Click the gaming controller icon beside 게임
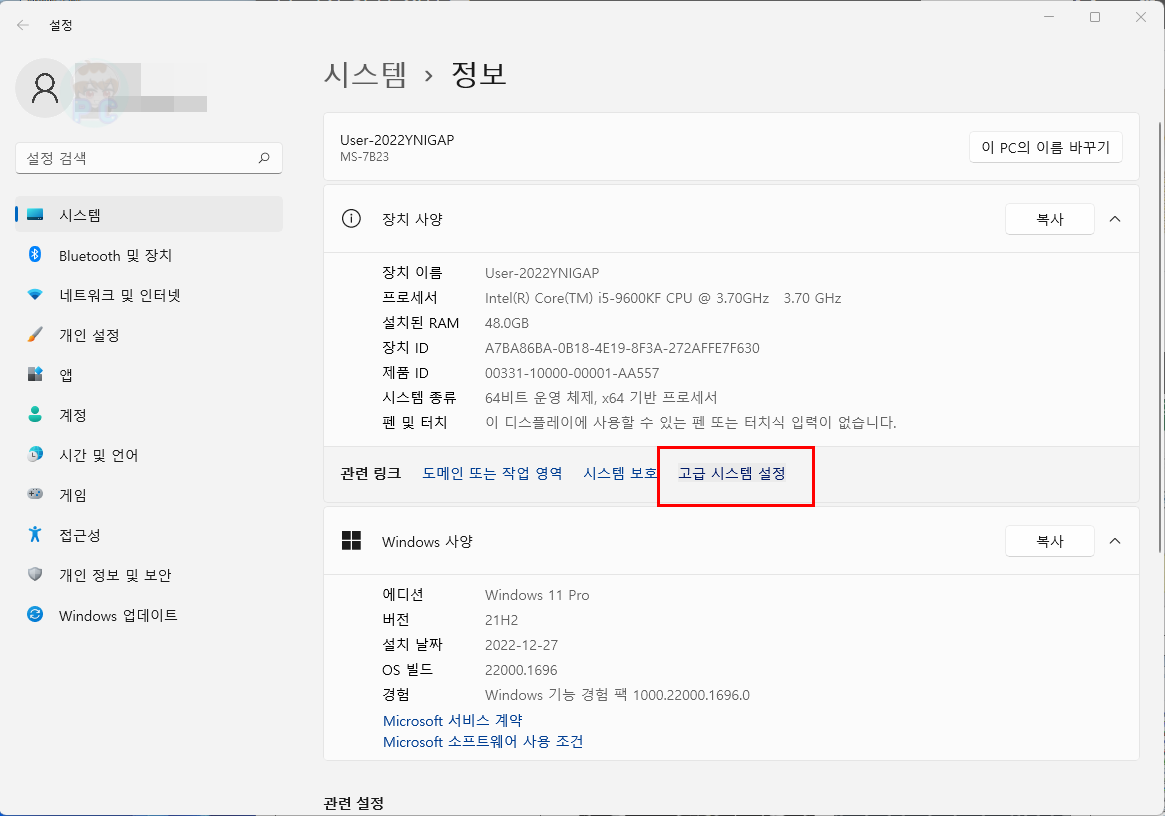 click(35, 494)
